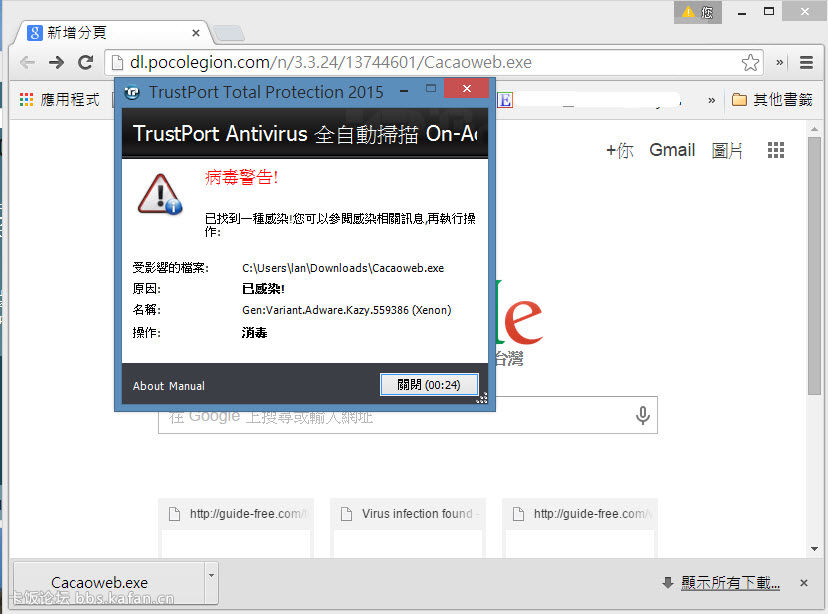Click the browser forward arrow

57,63
